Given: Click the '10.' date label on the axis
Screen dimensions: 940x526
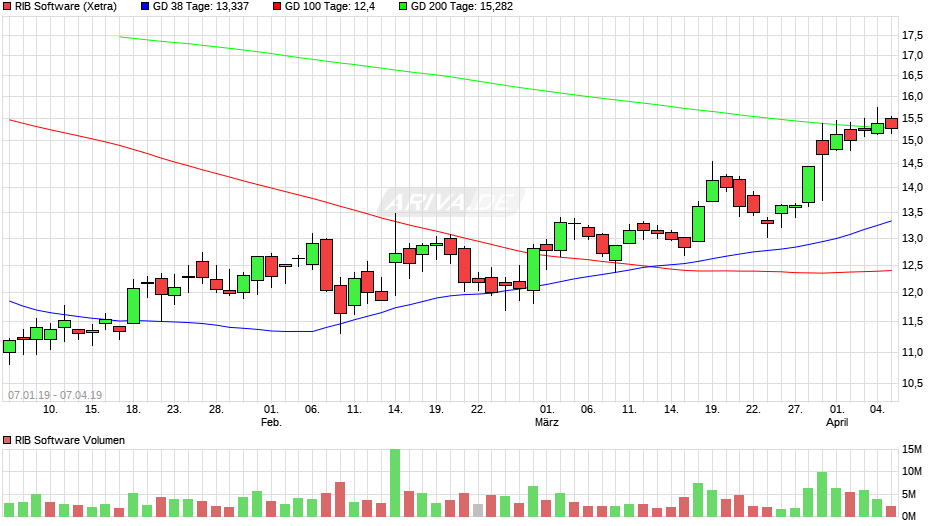Looking at the screenshot, I should 50,409.
